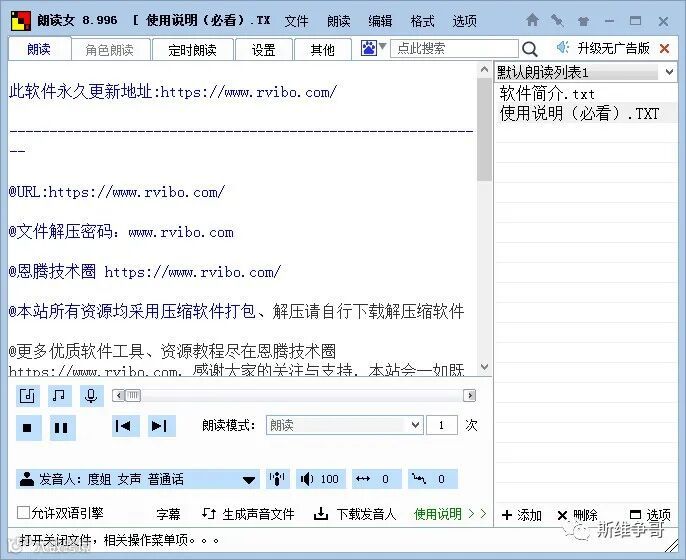
Task: Click the arrows after 使用说明
Action: 477,514
